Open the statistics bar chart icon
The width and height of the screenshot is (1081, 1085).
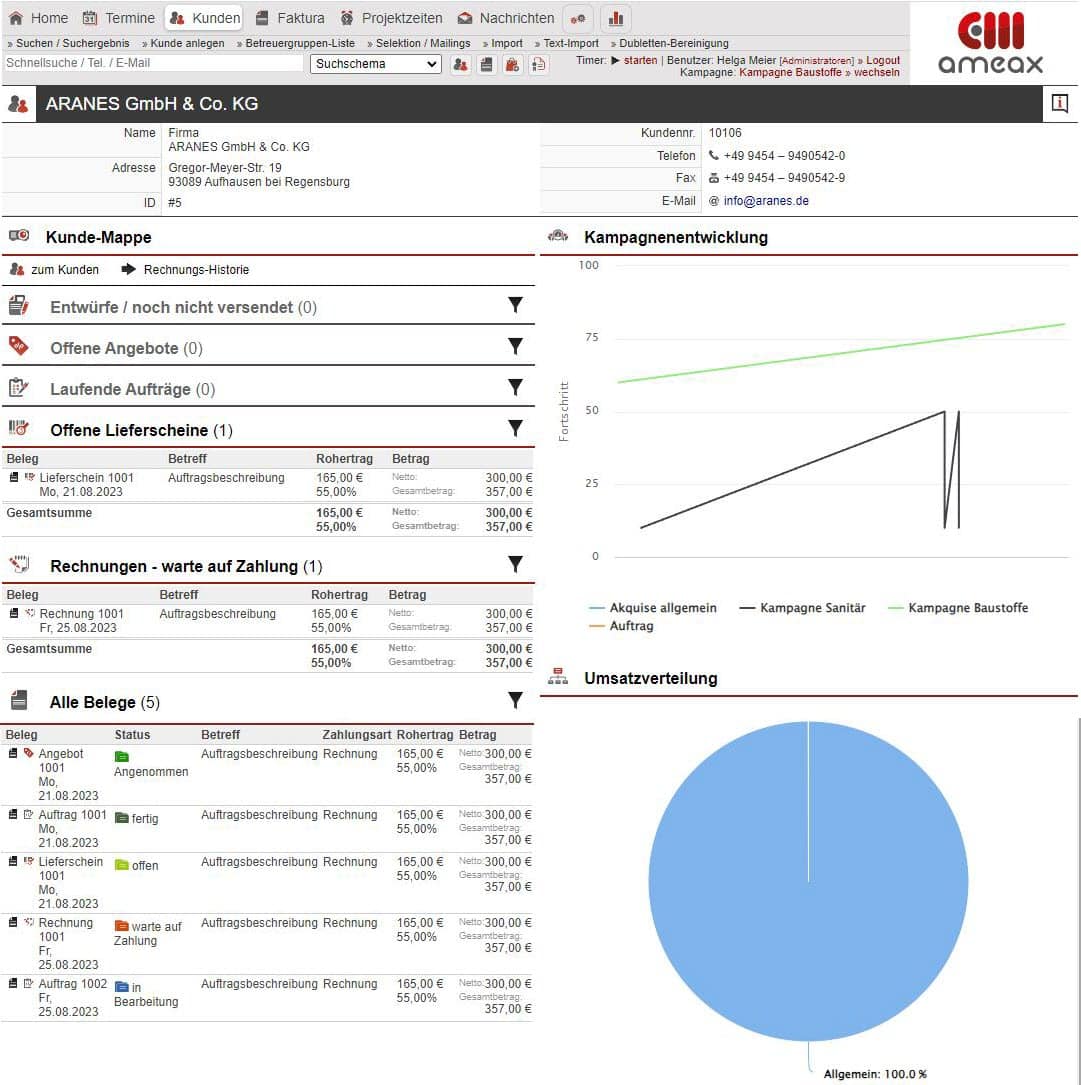[616, 18]
